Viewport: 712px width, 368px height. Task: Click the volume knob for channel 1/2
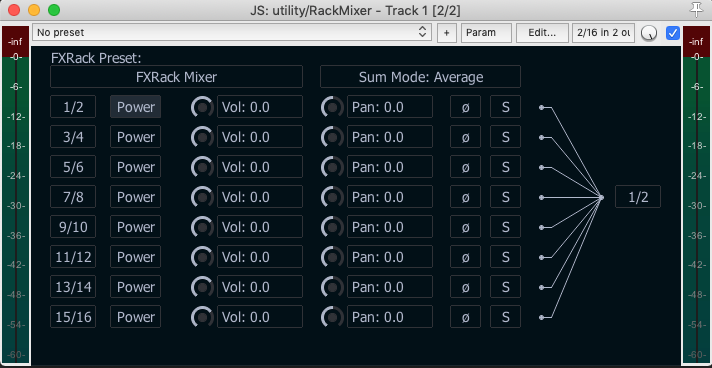[203, 107]
